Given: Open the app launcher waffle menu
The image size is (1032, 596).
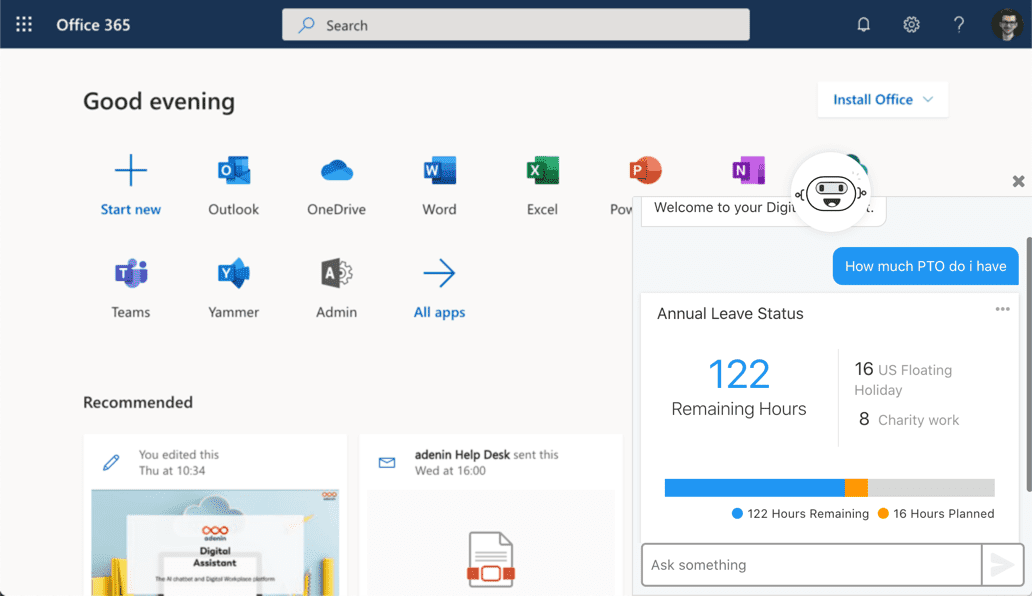Looking at the screenshot, I should point(24,25).
